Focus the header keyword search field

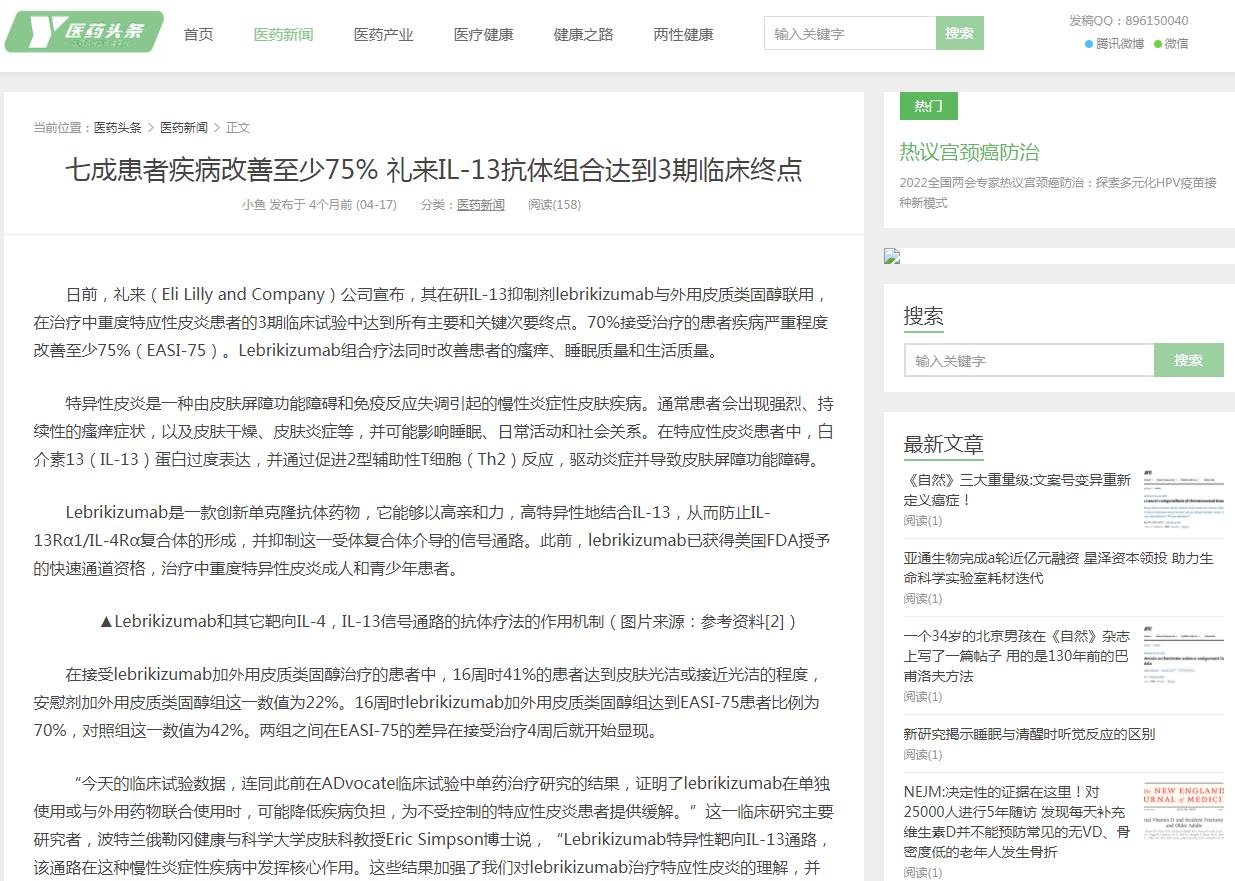tap(850, 33)
